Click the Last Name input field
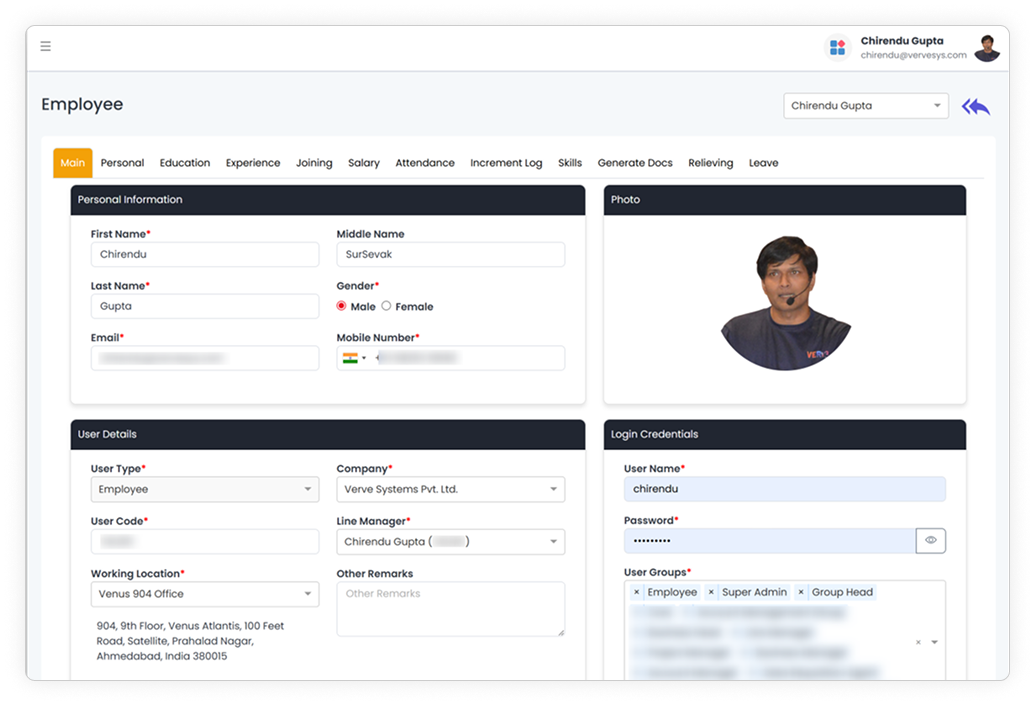Image resolution: width=1035 pixels, height=706 pixels. (205, 306)
